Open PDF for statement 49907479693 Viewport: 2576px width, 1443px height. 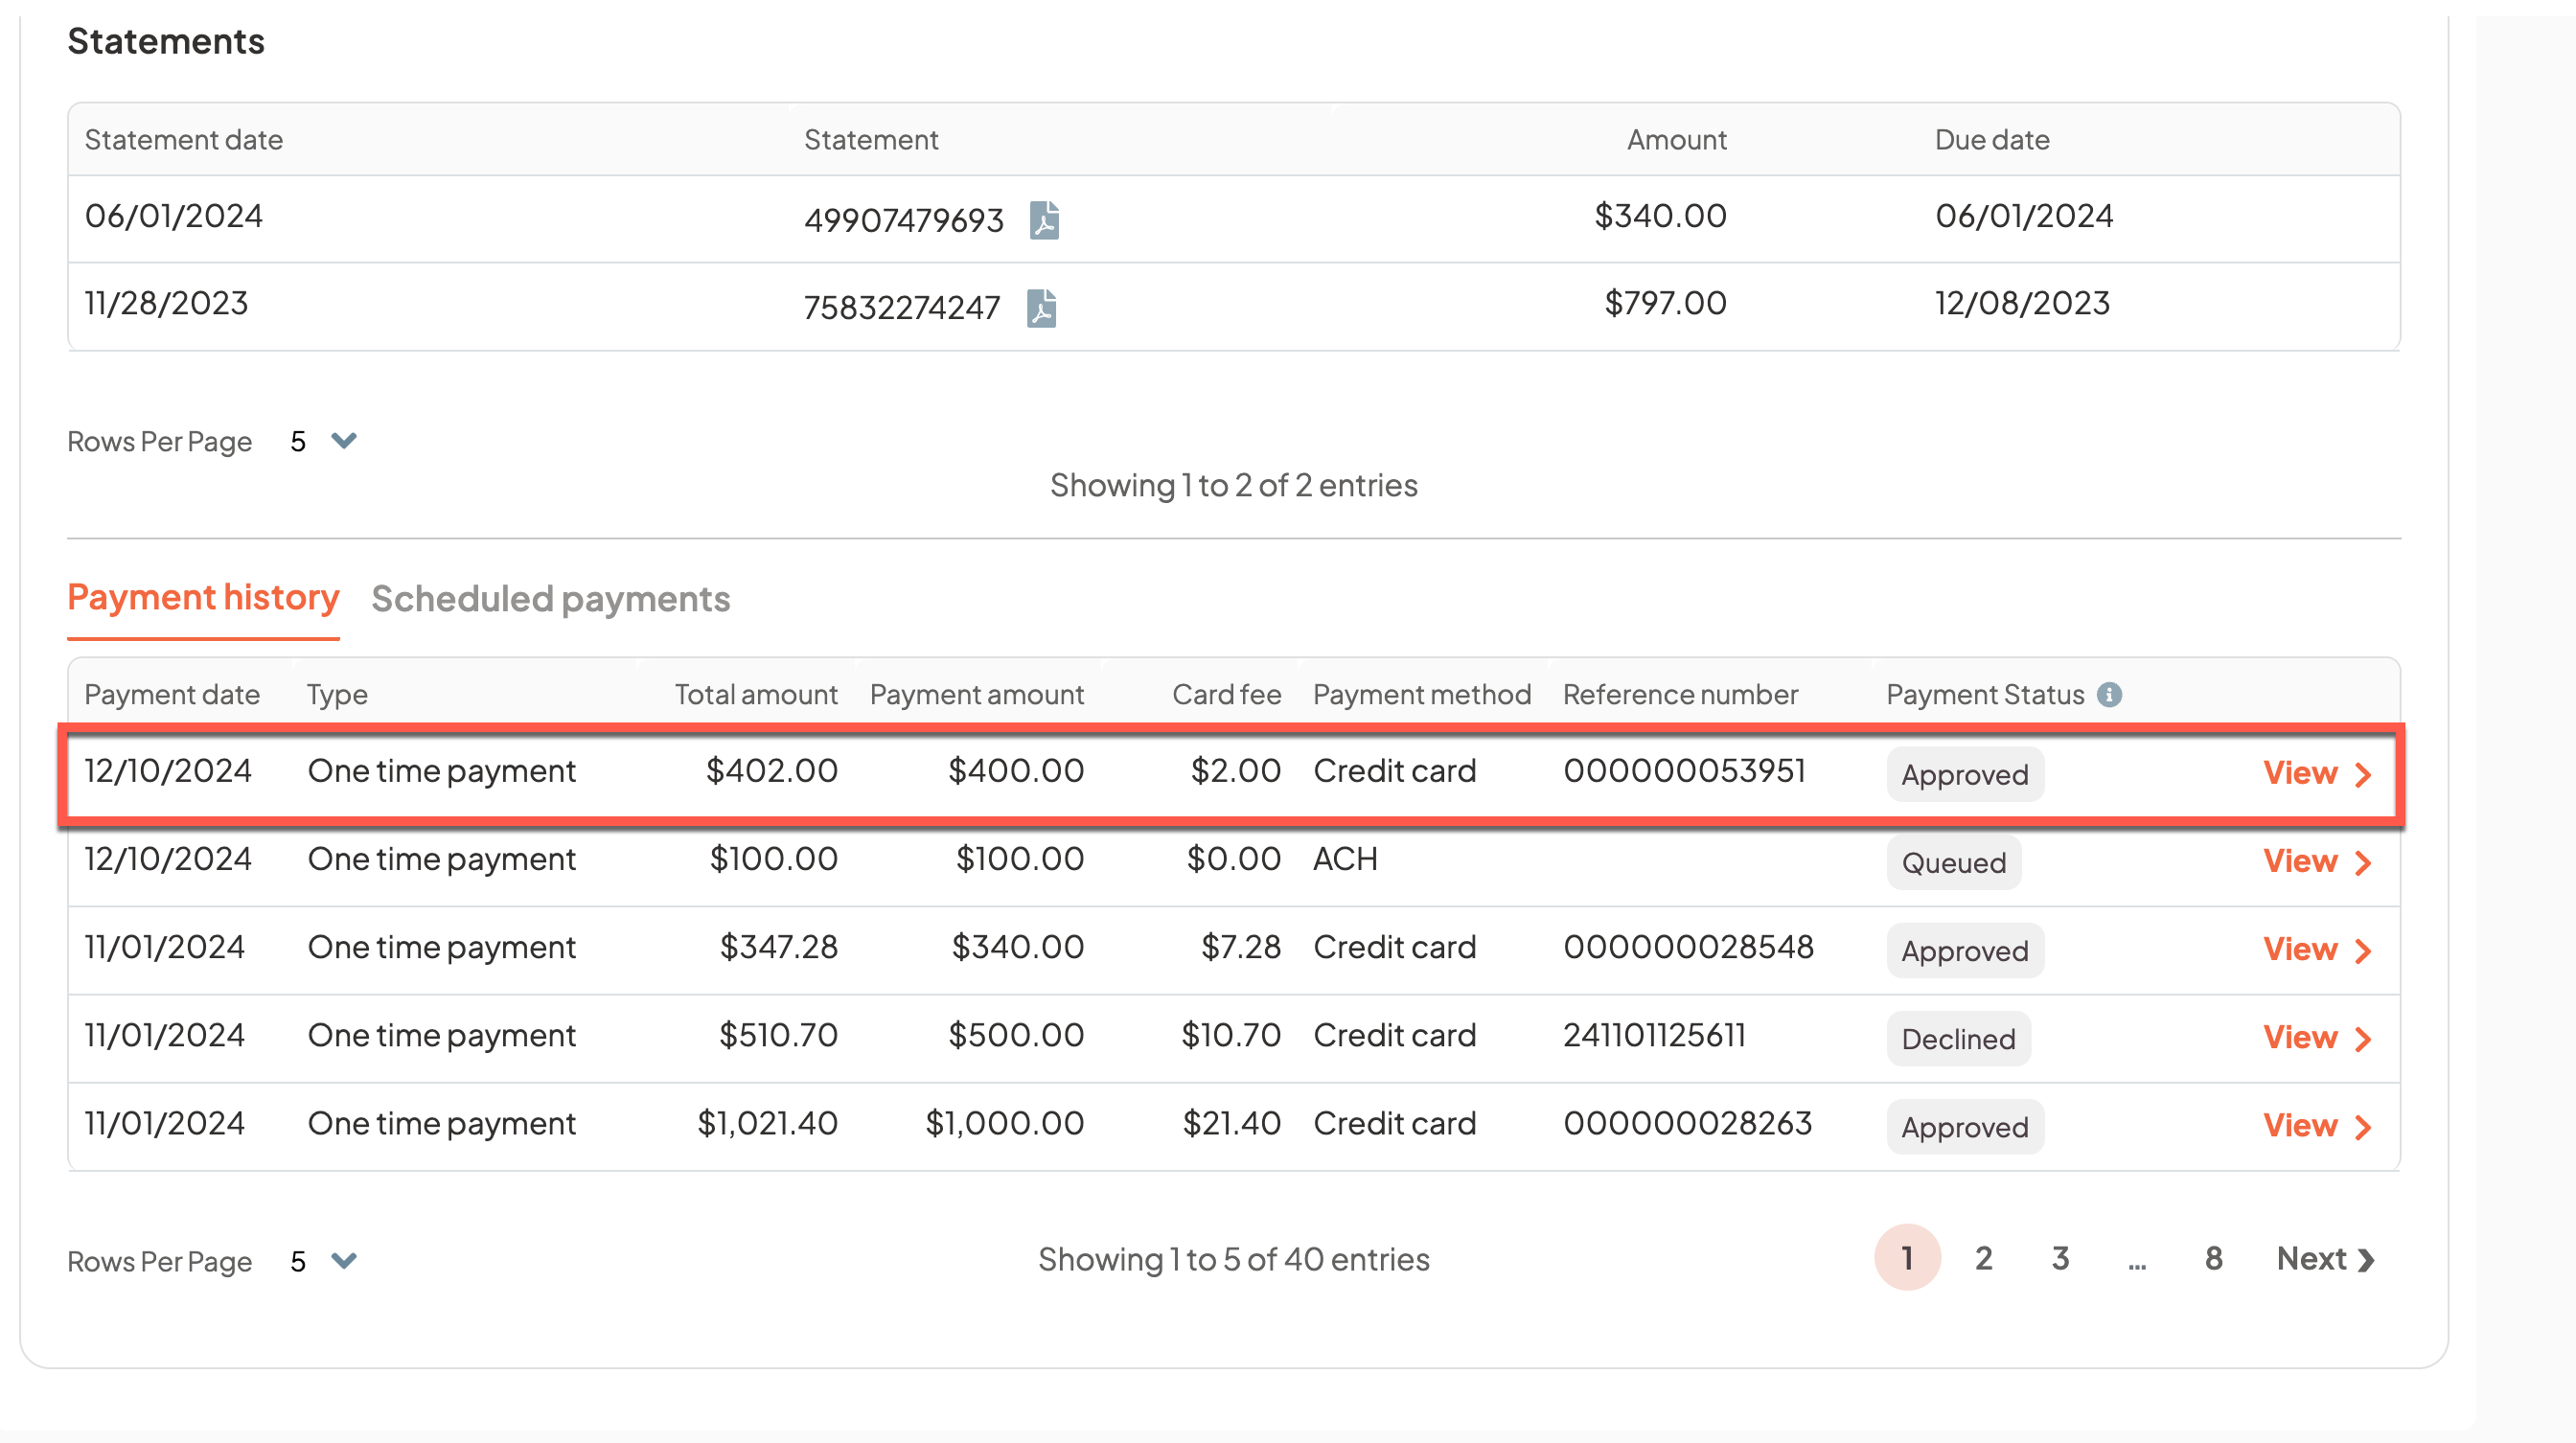[1044, 219]
